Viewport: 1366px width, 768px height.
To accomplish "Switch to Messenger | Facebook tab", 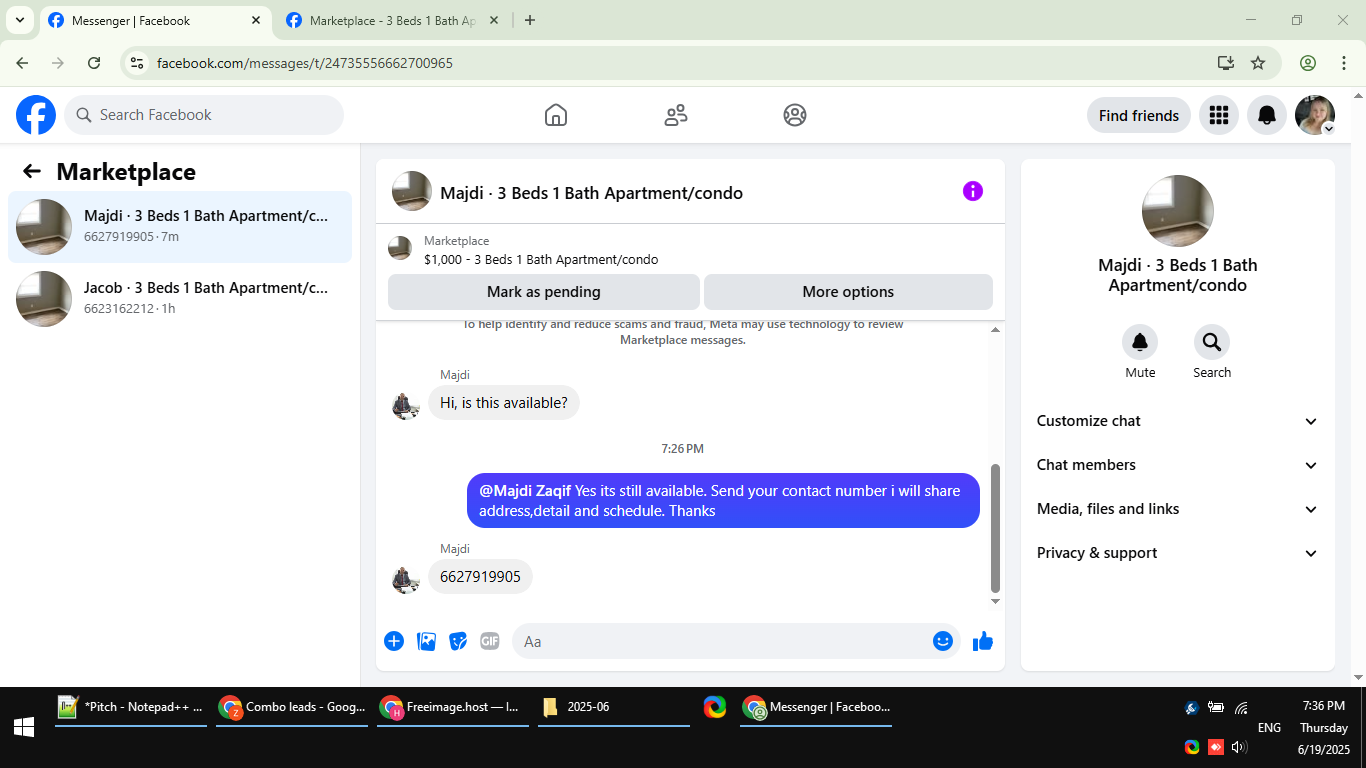I will pyautogui.click(x=156, y=20).
